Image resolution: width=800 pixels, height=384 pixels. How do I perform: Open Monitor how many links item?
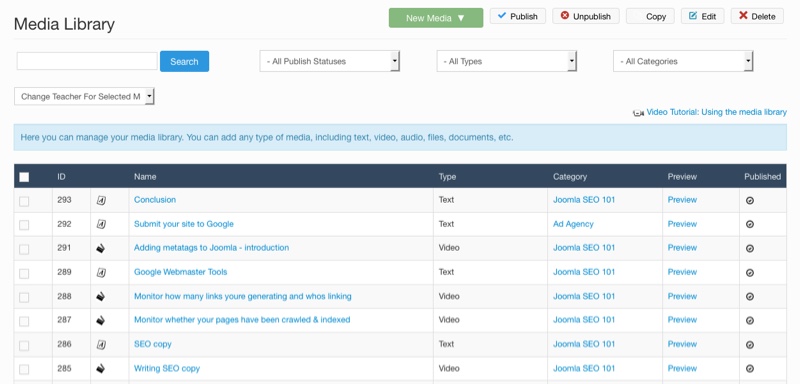coord(242,296)
